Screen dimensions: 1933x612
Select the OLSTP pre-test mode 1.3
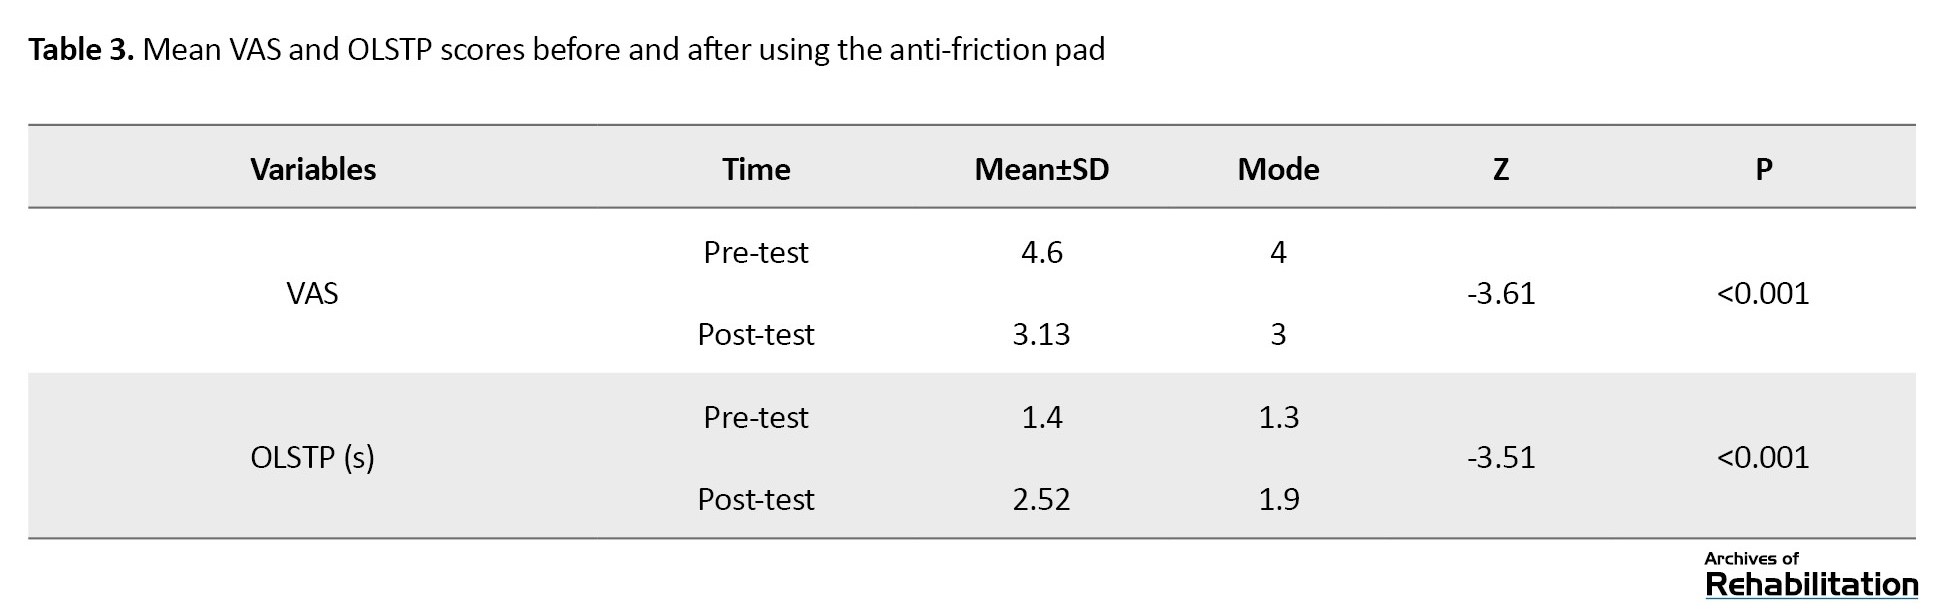coord(1278,417)
